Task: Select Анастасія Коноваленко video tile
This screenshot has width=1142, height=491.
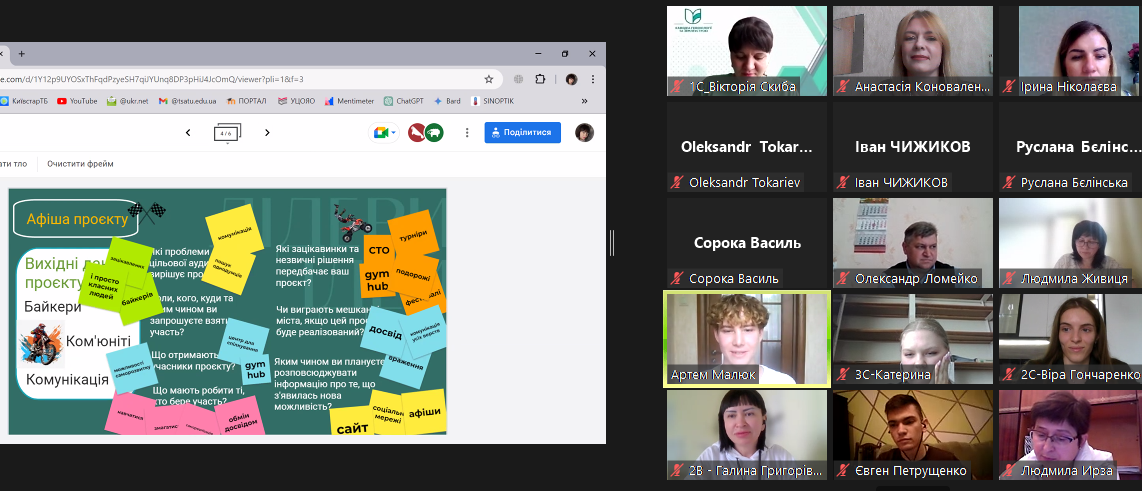Action: pyautogui.click(x=913, y=50)
